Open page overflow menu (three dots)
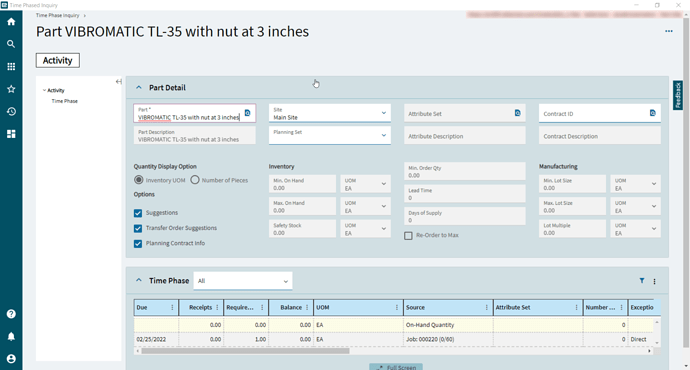Screen dimensions: 690x370 pos(669,31)
